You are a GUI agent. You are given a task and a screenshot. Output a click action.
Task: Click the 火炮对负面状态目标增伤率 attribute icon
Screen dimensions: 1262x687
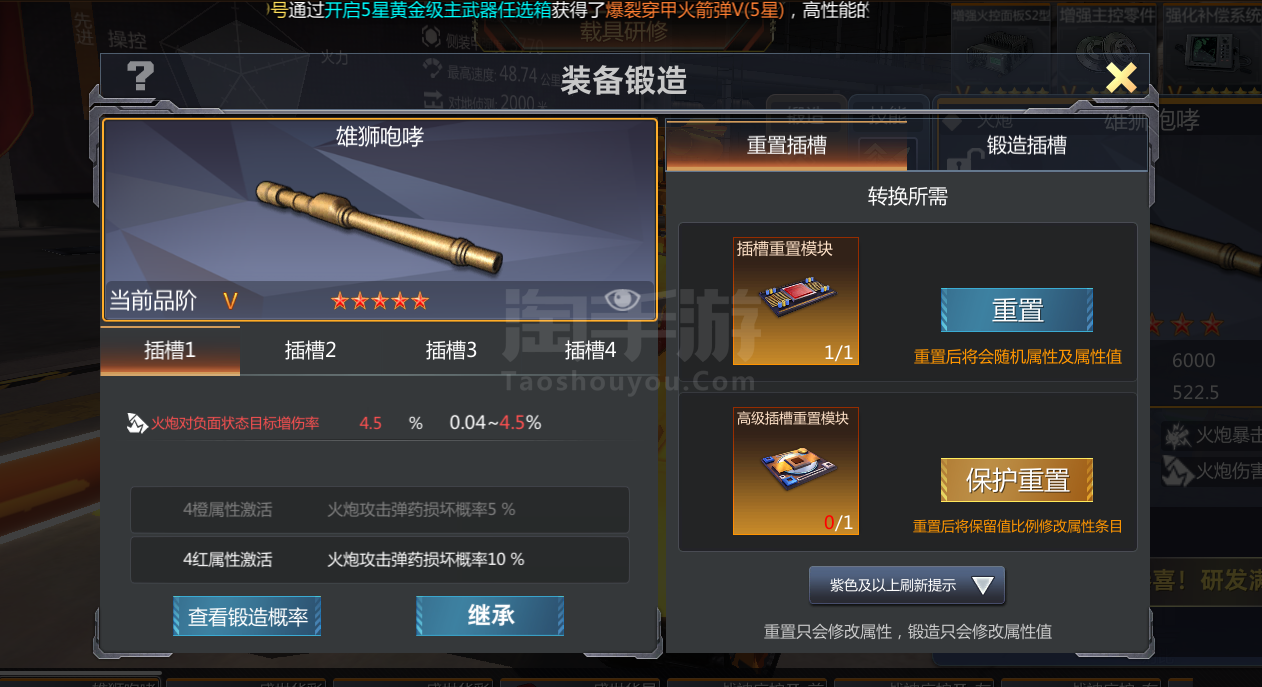point(137,423)
